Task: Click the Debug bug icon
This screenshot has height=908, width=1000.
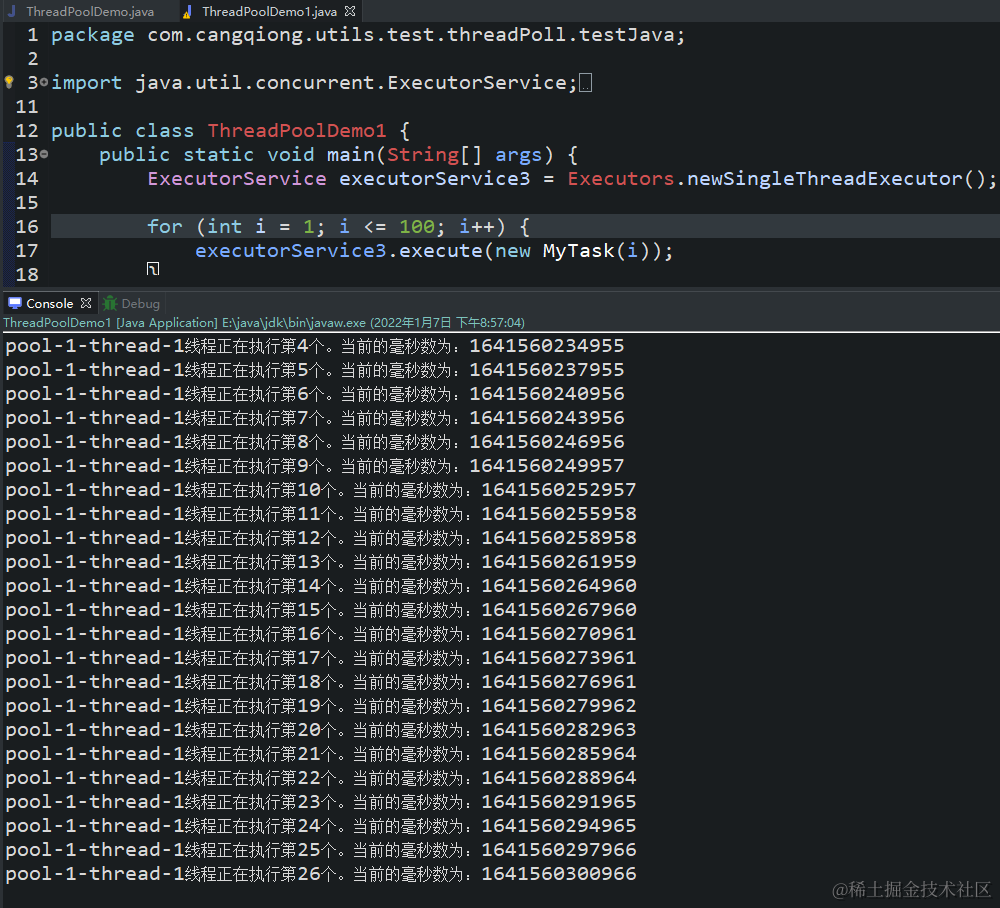Action: (110, 303)
